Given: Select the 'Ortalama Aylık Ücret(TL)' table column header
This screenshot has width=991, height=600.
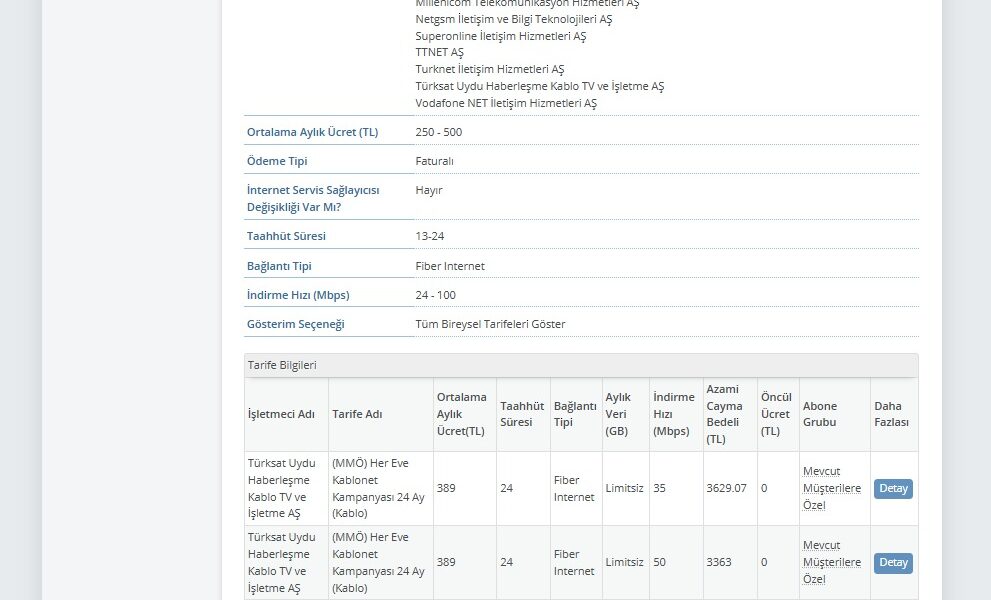Looking at the screenshot, I should (461, 414).
